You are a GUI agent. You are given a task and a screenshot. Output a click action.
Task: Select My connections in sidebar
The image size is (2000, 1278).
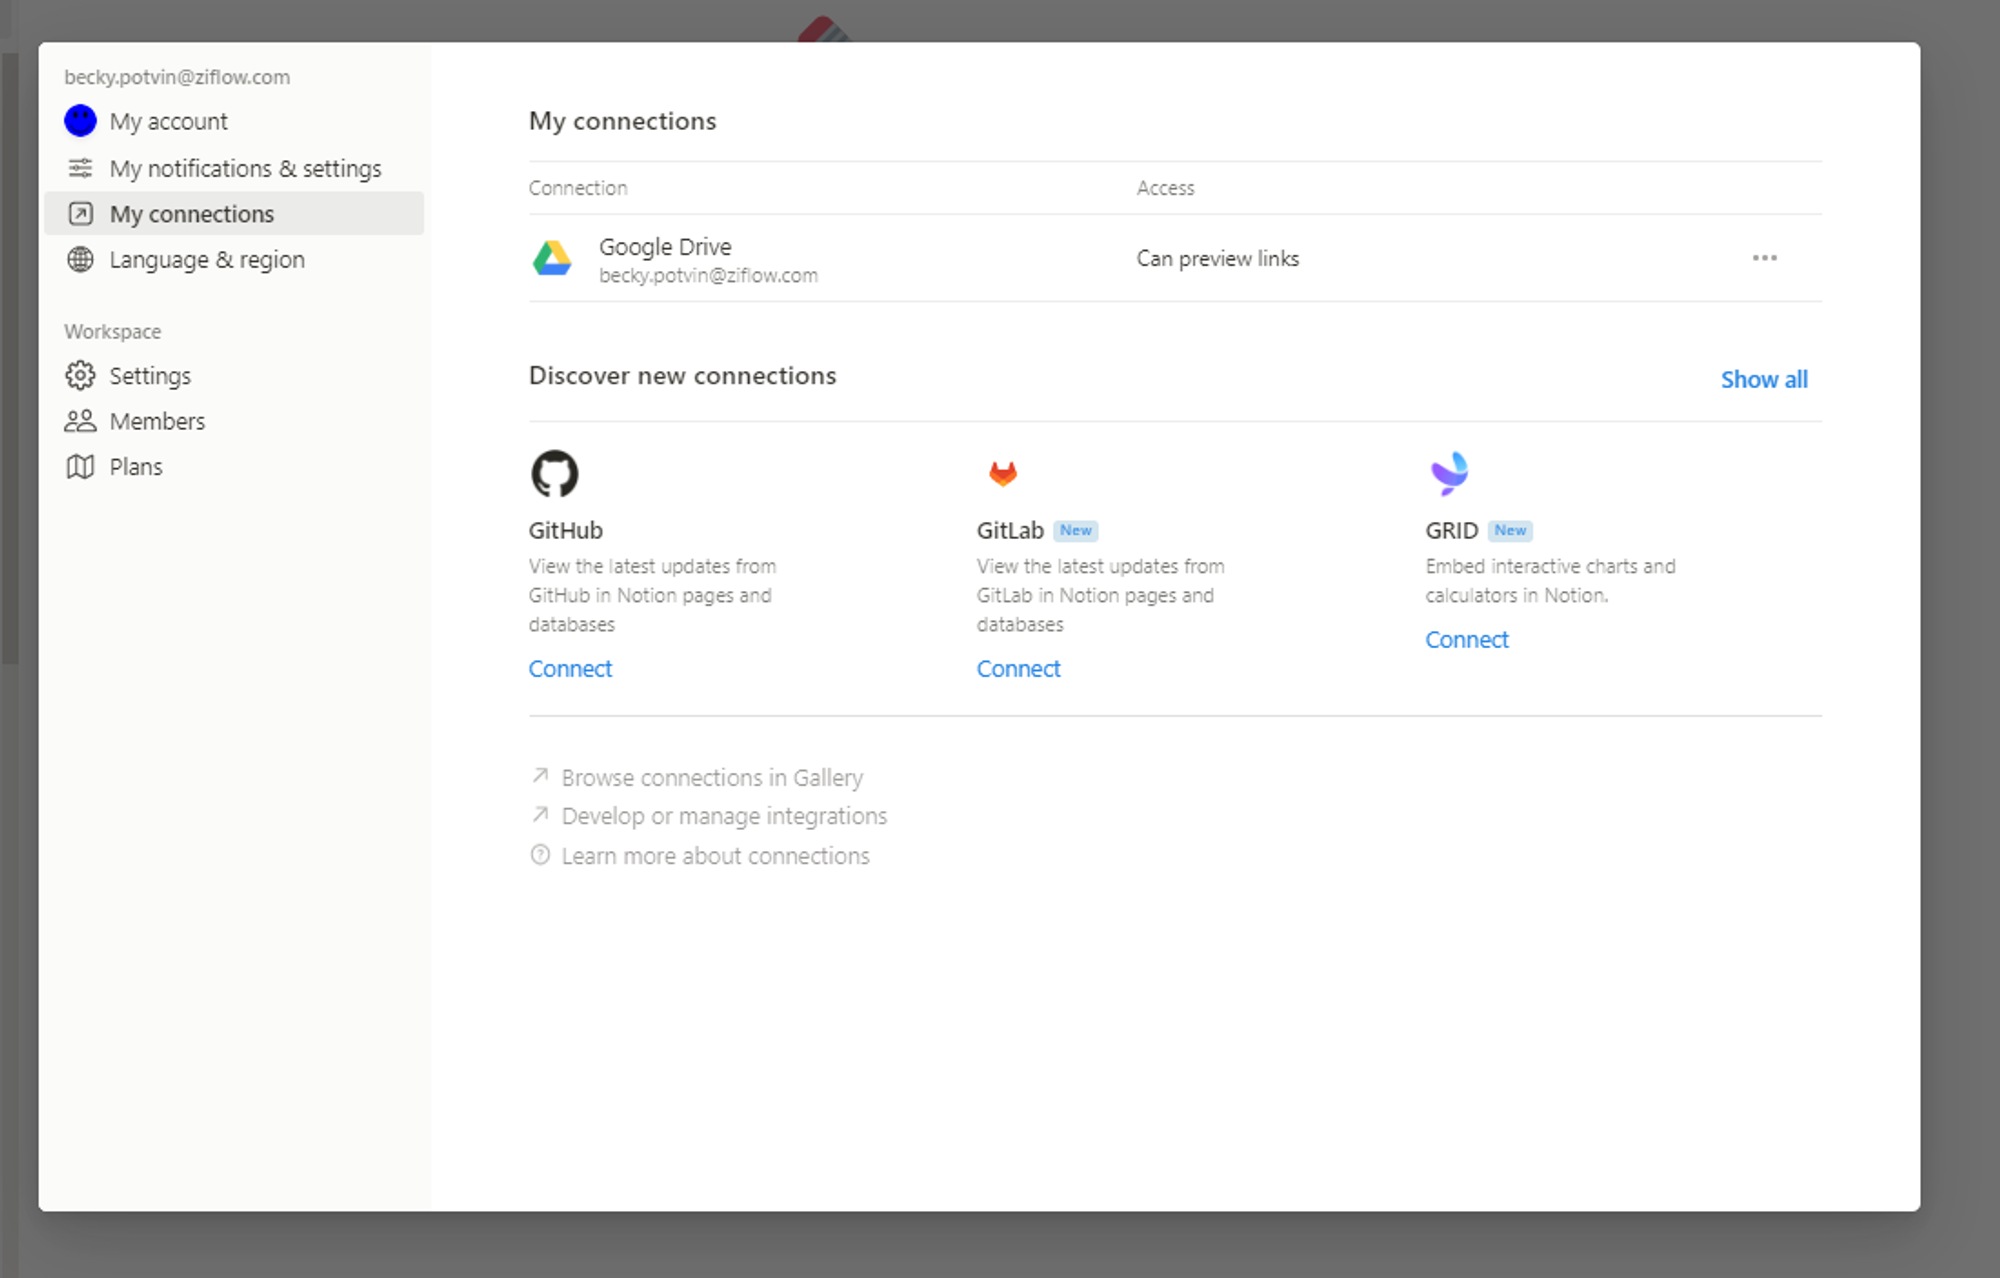tap(234, 214)
